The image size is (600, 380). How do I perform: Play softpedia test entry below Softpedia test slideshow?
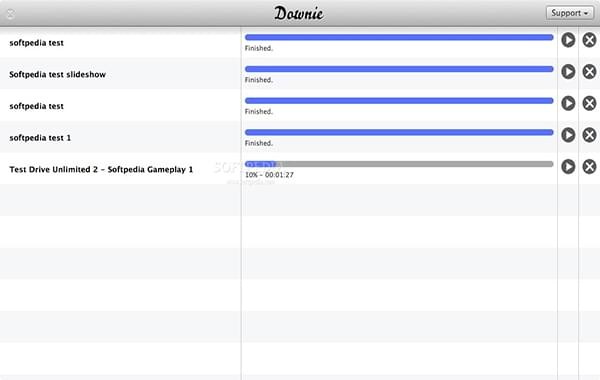click(x=568, y=103)
